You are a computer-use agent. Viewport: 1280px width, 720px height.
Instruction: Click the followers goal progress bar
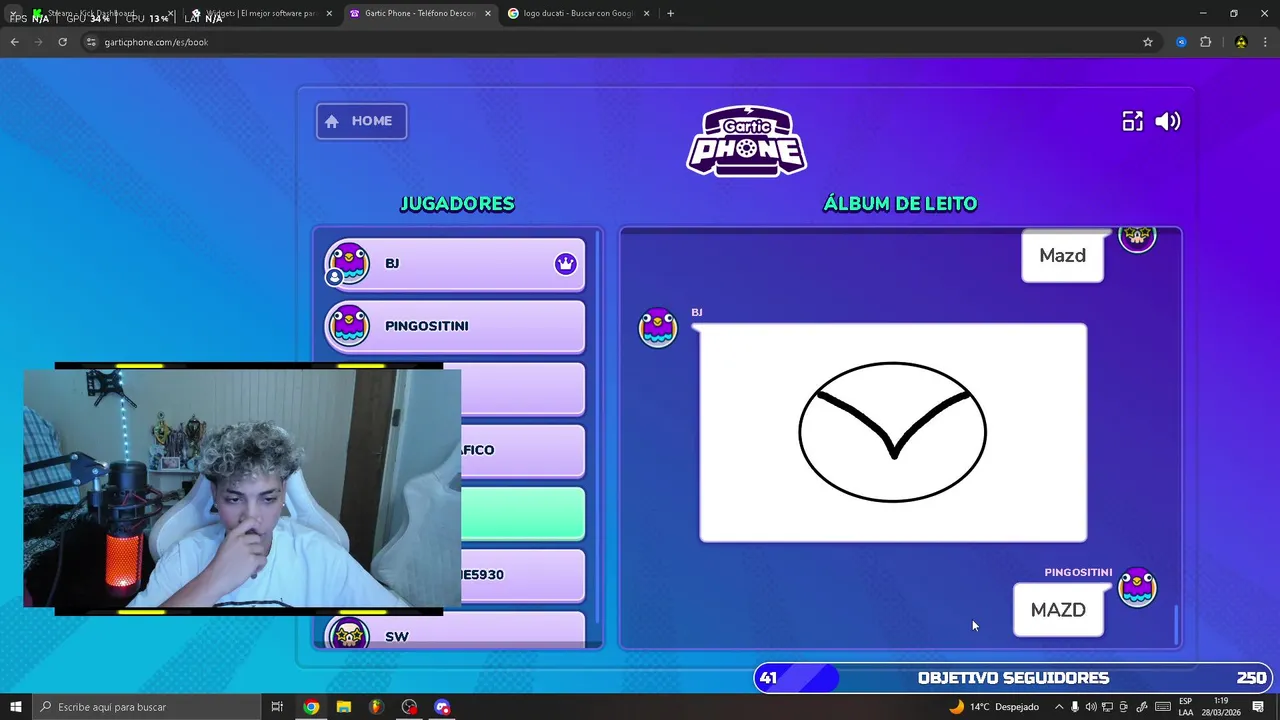coord(1013,678)
